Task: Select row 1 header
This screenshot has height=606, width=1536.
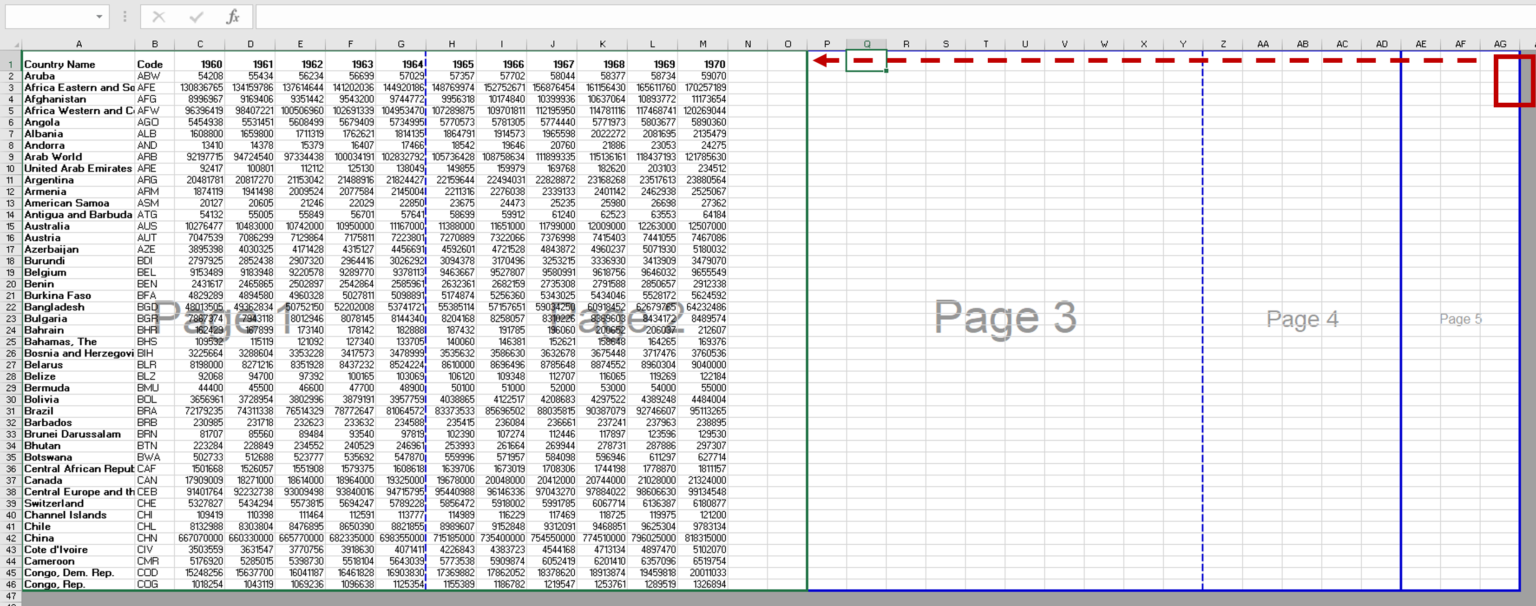Action: [x=9, y=63]
